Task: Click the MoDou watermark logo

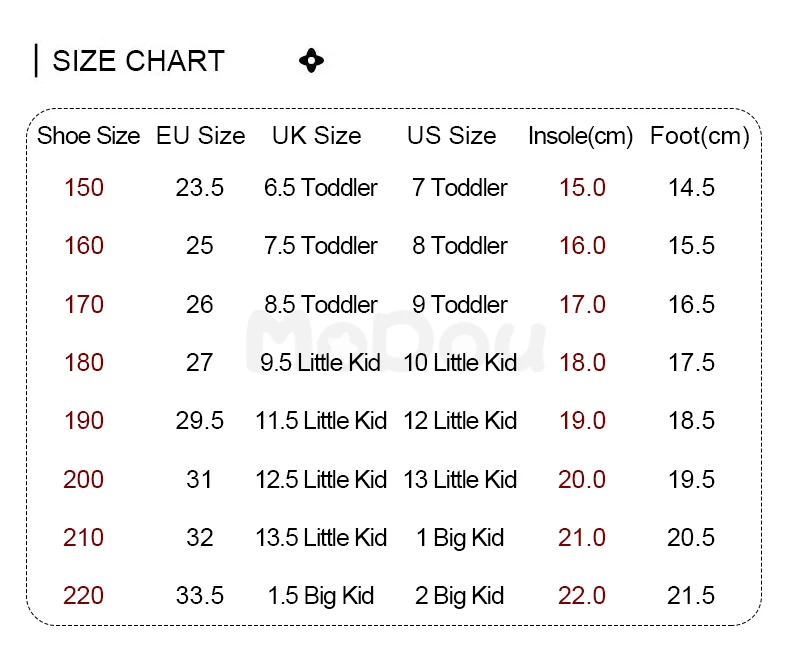Action: coord(395,340)
